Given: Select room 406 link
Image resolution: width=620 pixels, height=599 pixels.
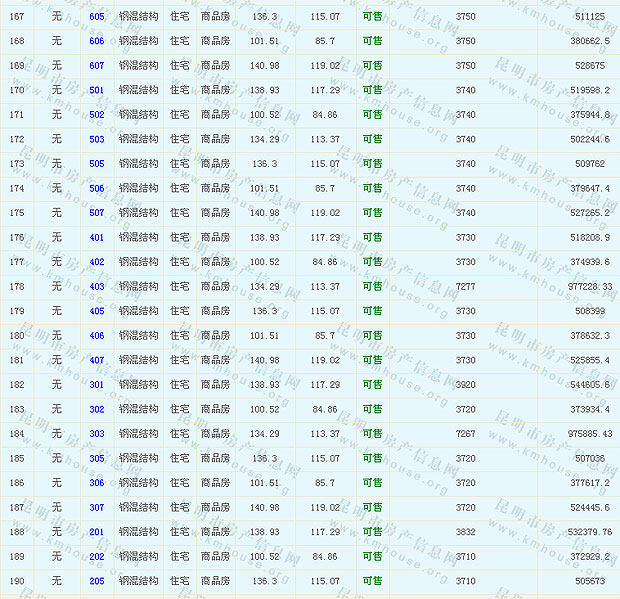Looking at the screenshot, I should coord(96,335).
